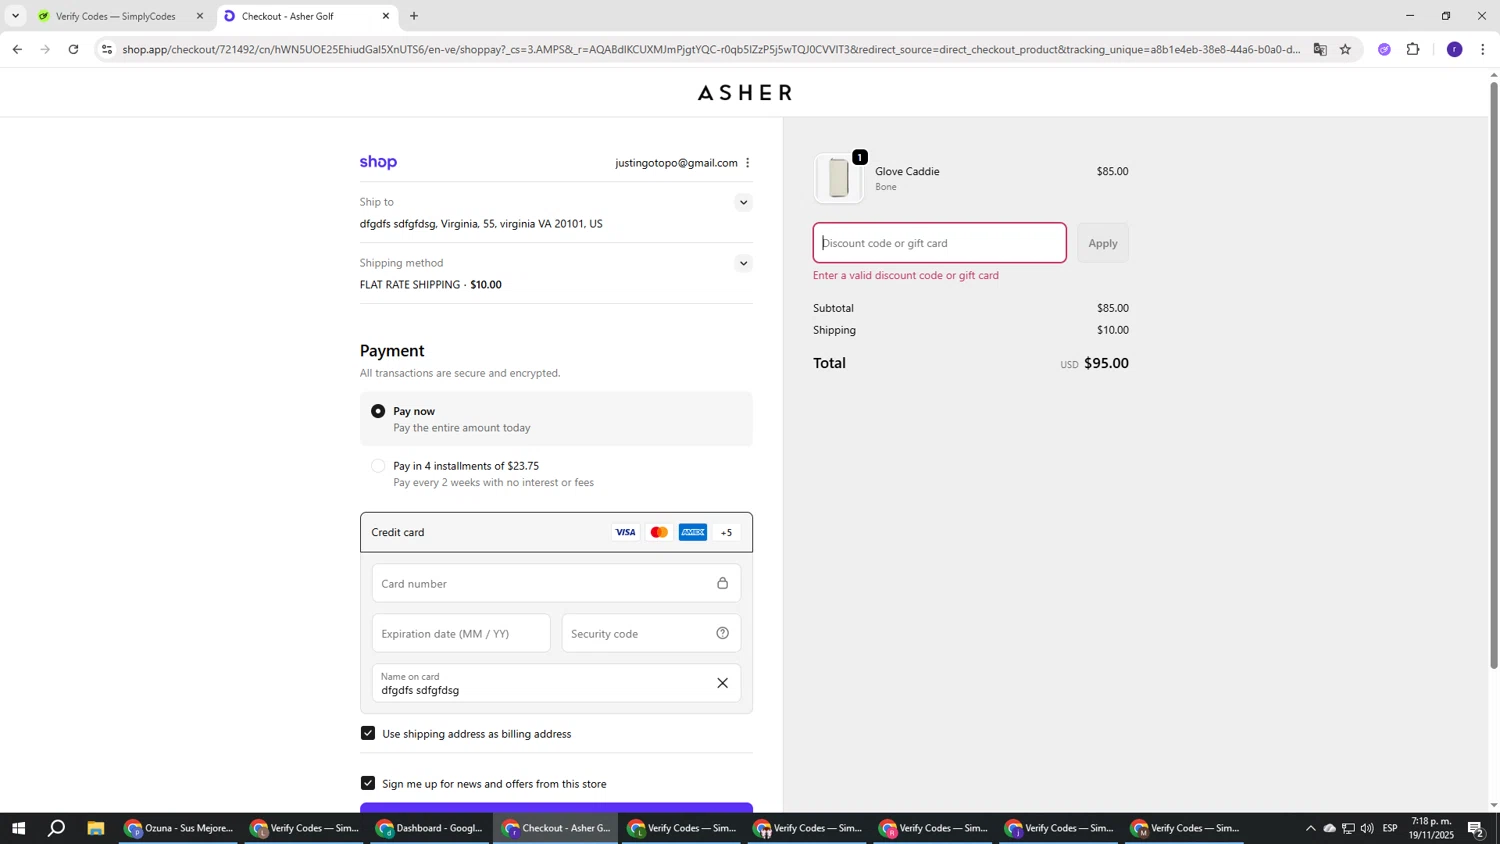1500x844 pixels.
Task: Click the Visa card logo
Action: pos(625,532)
